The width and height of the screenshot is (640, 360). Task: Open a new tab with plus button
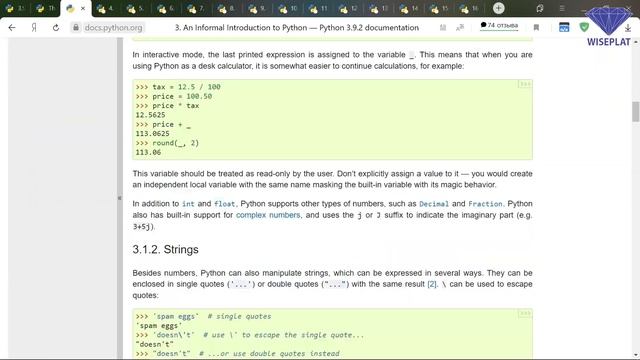click(498, 8)
